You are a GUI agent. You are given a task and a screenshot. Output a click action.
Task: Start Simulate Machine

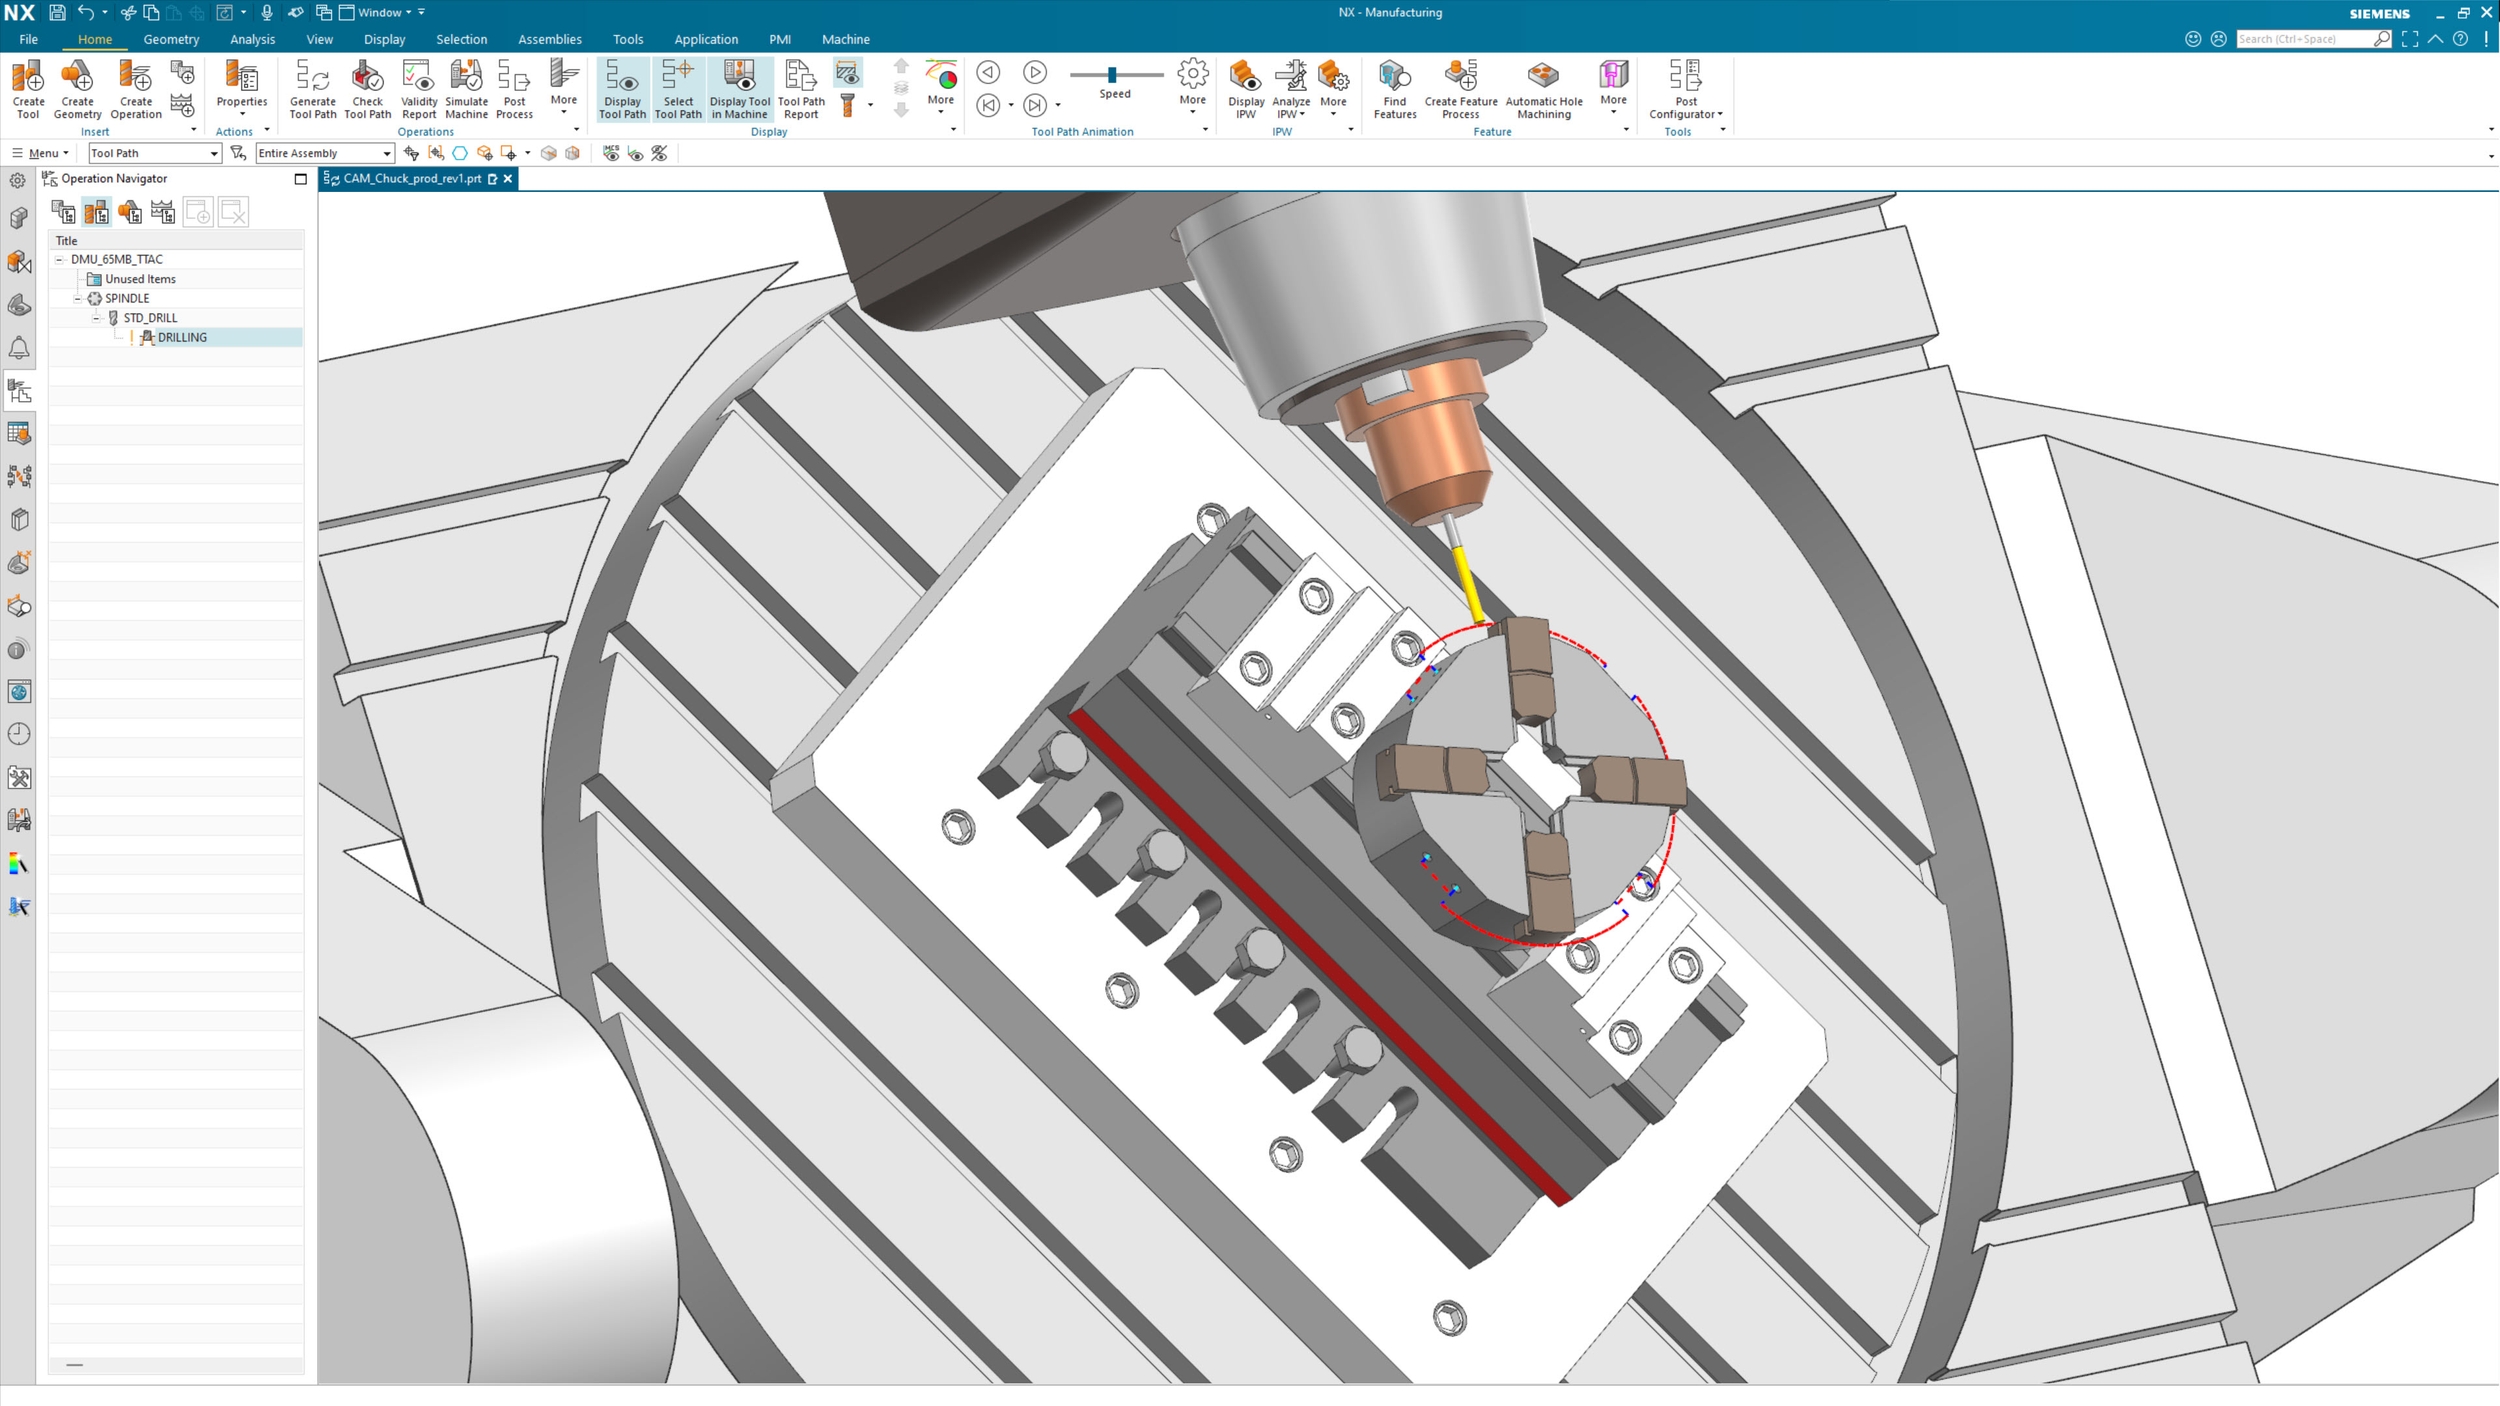(x=466, y=89)
